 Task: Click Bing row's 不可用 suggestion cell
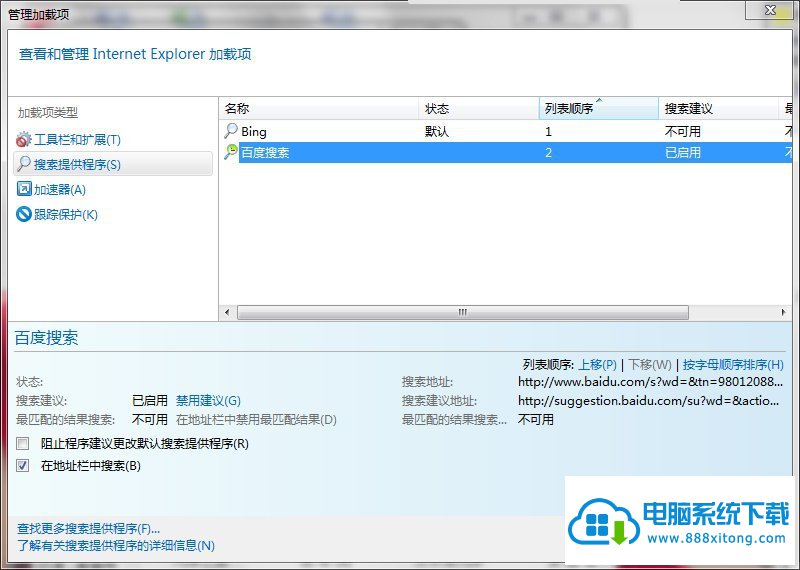pos(683,132)
